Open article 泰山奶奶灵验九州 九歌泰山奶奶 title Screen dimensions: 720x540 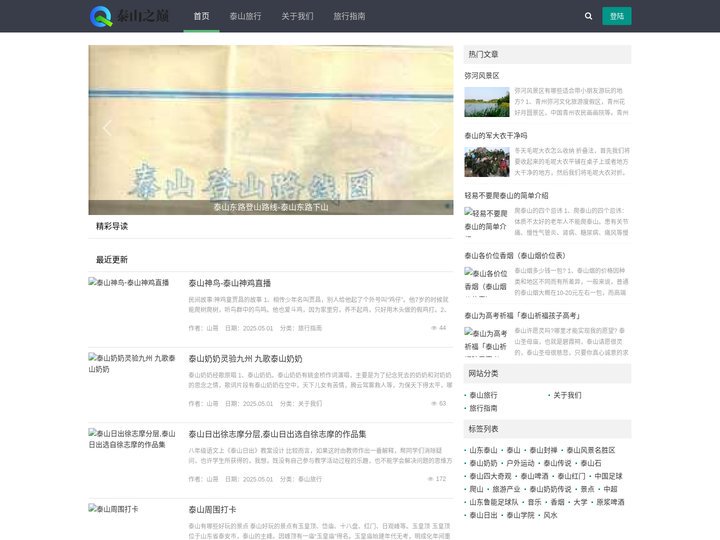tap(245, 359)
